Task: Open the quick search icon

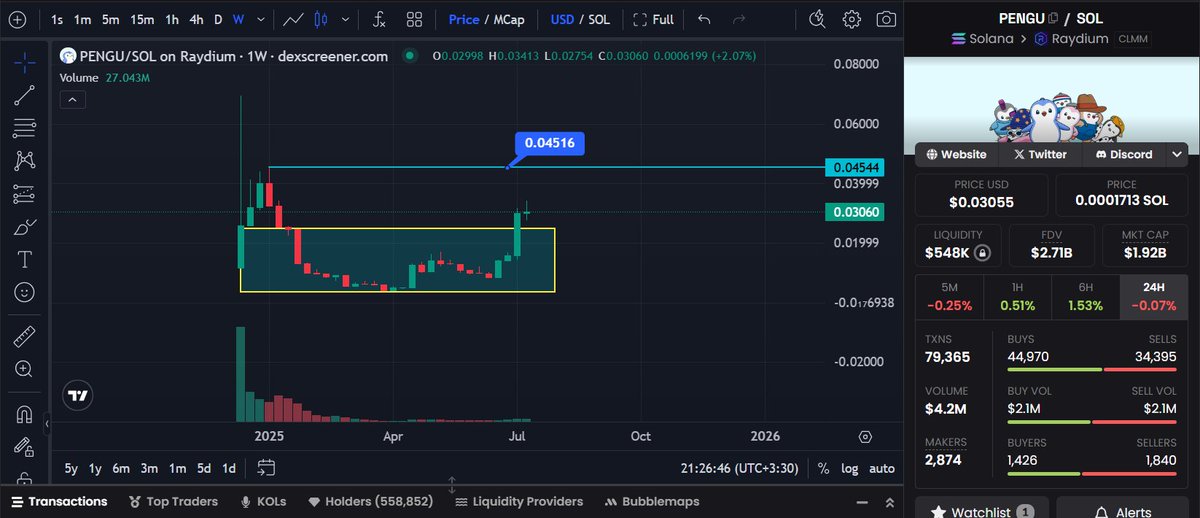Action: [x=817, y=19]
